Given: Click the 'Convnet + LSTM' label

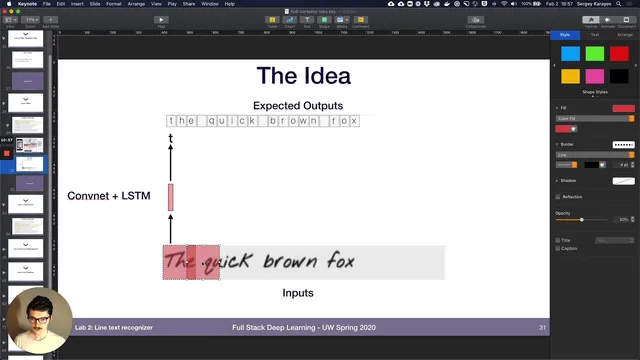Looking at the screenshot, I should [x=109, y=196].
